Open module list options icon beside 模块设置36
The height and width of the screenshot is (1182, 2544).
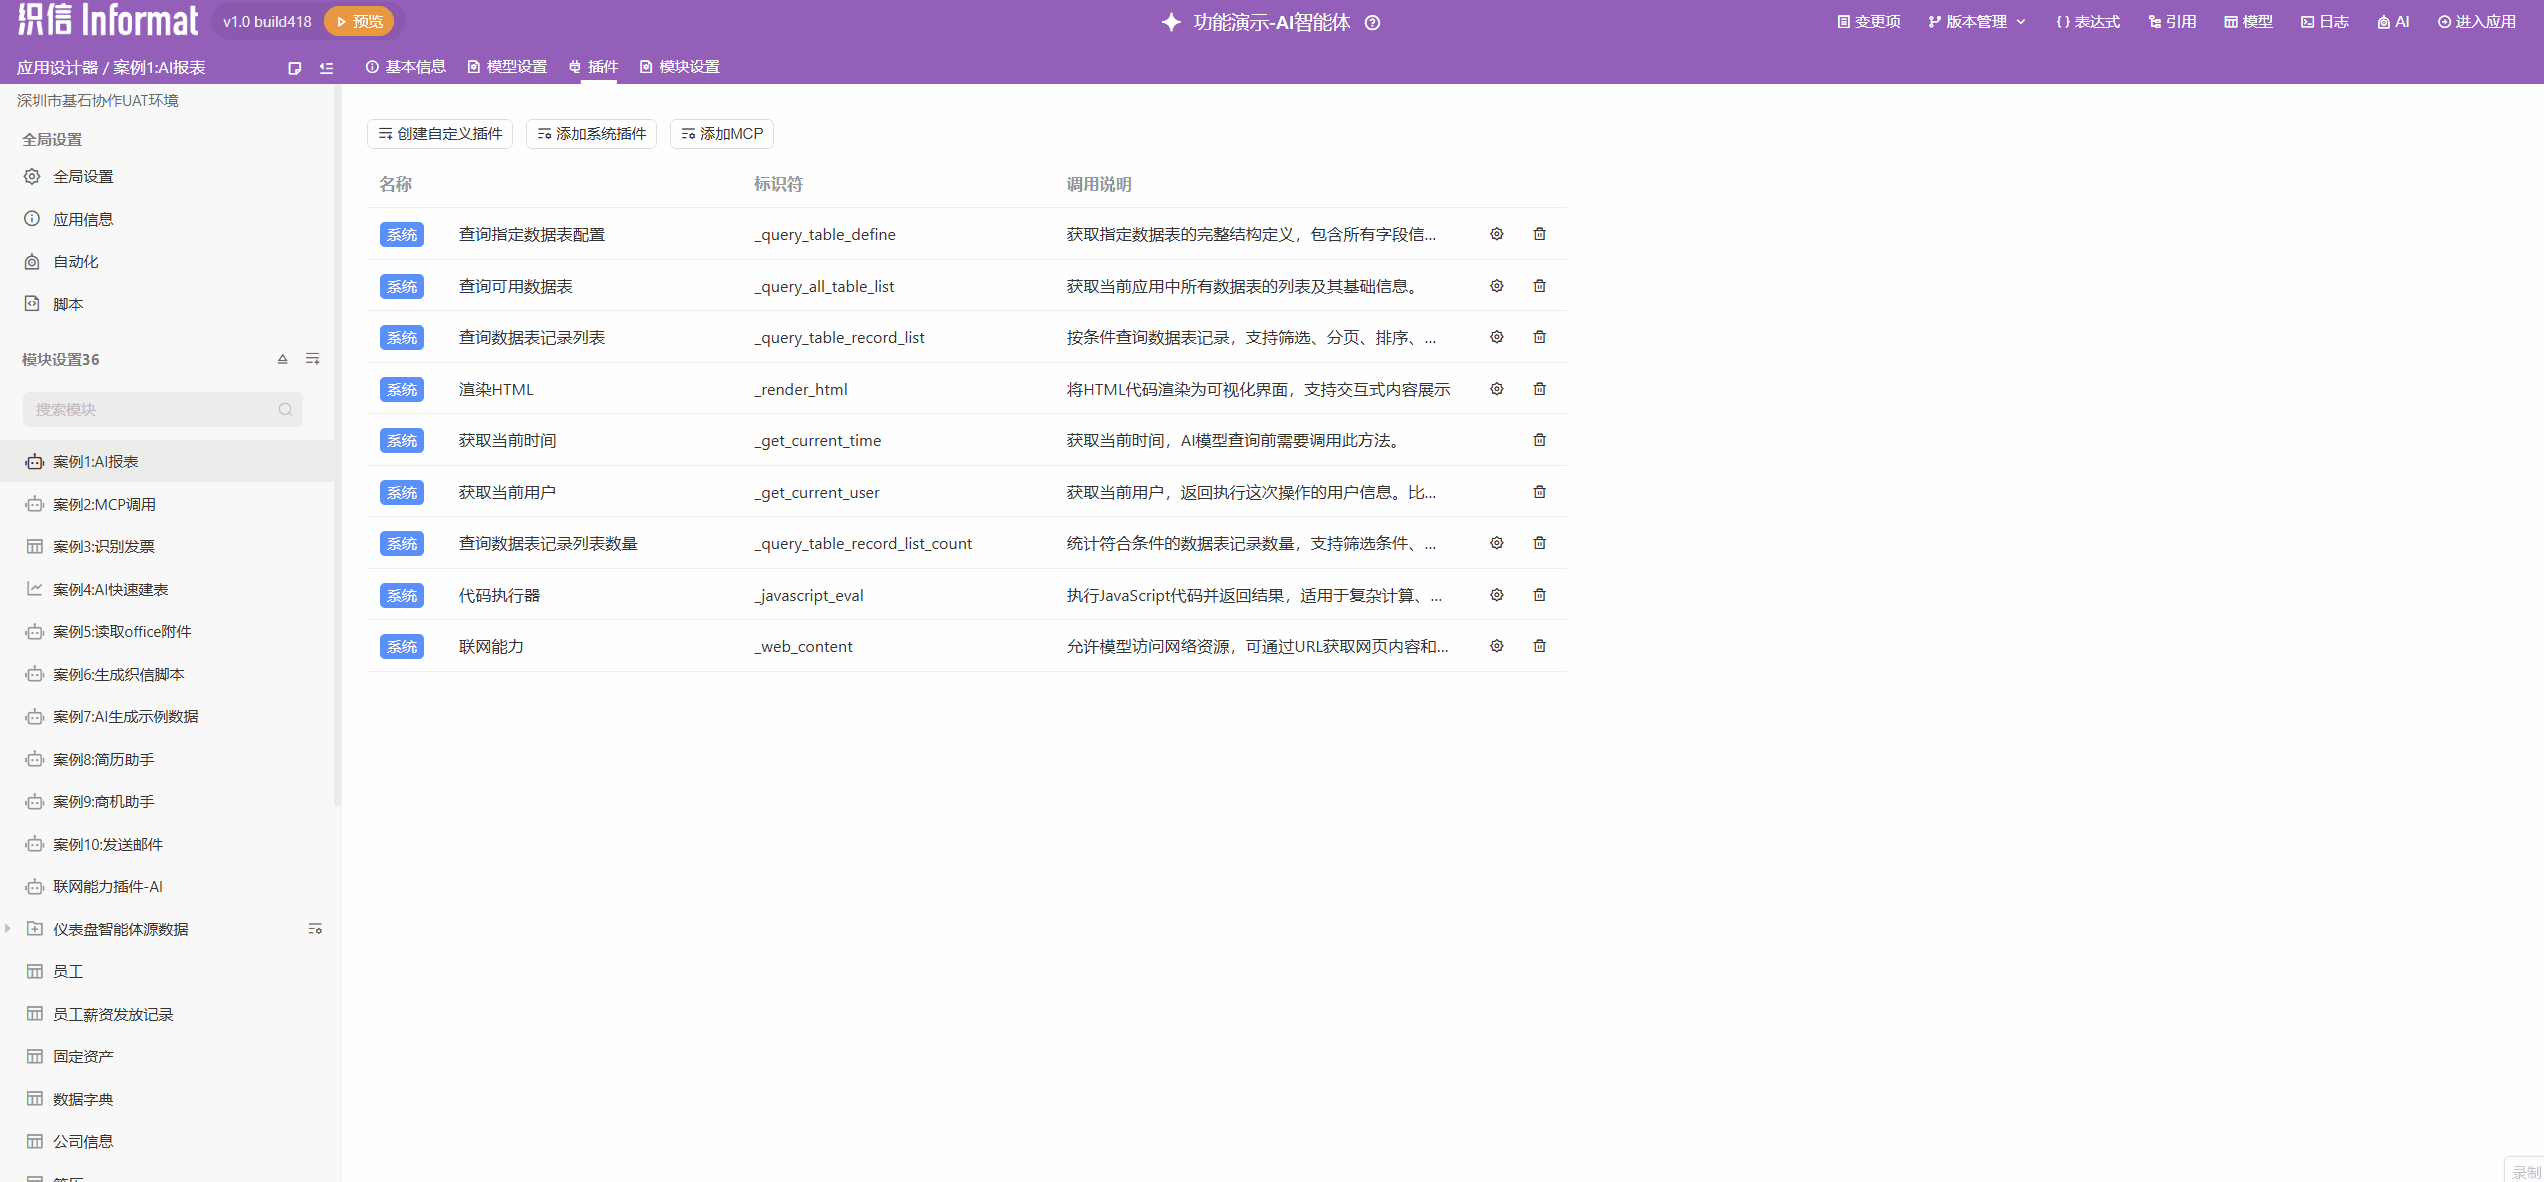pyautogui.click(x=313, y=359)
